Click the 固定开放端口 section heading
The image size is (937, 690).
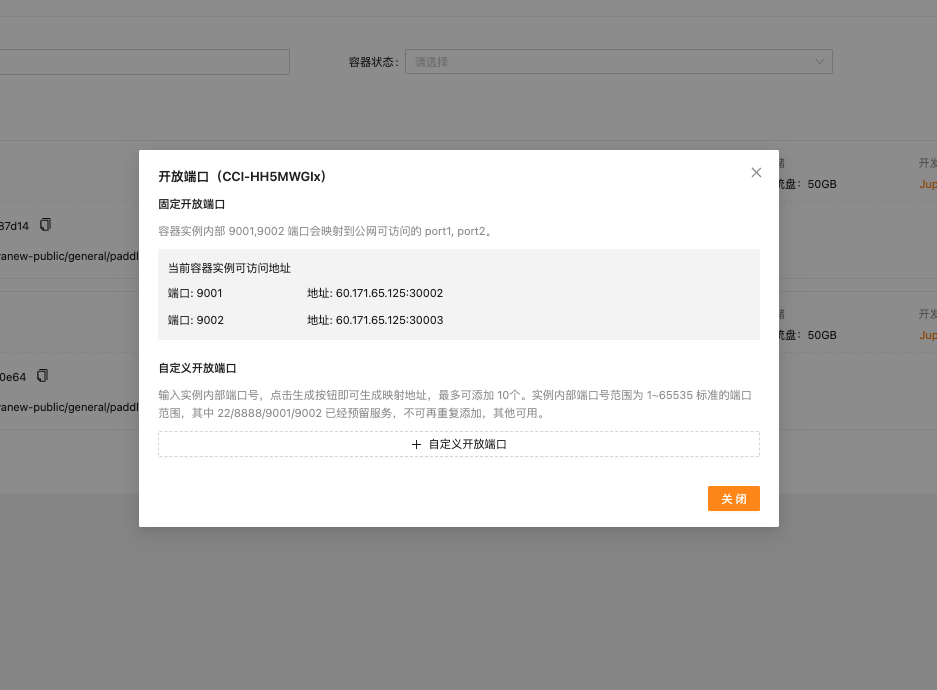point(191,204)
